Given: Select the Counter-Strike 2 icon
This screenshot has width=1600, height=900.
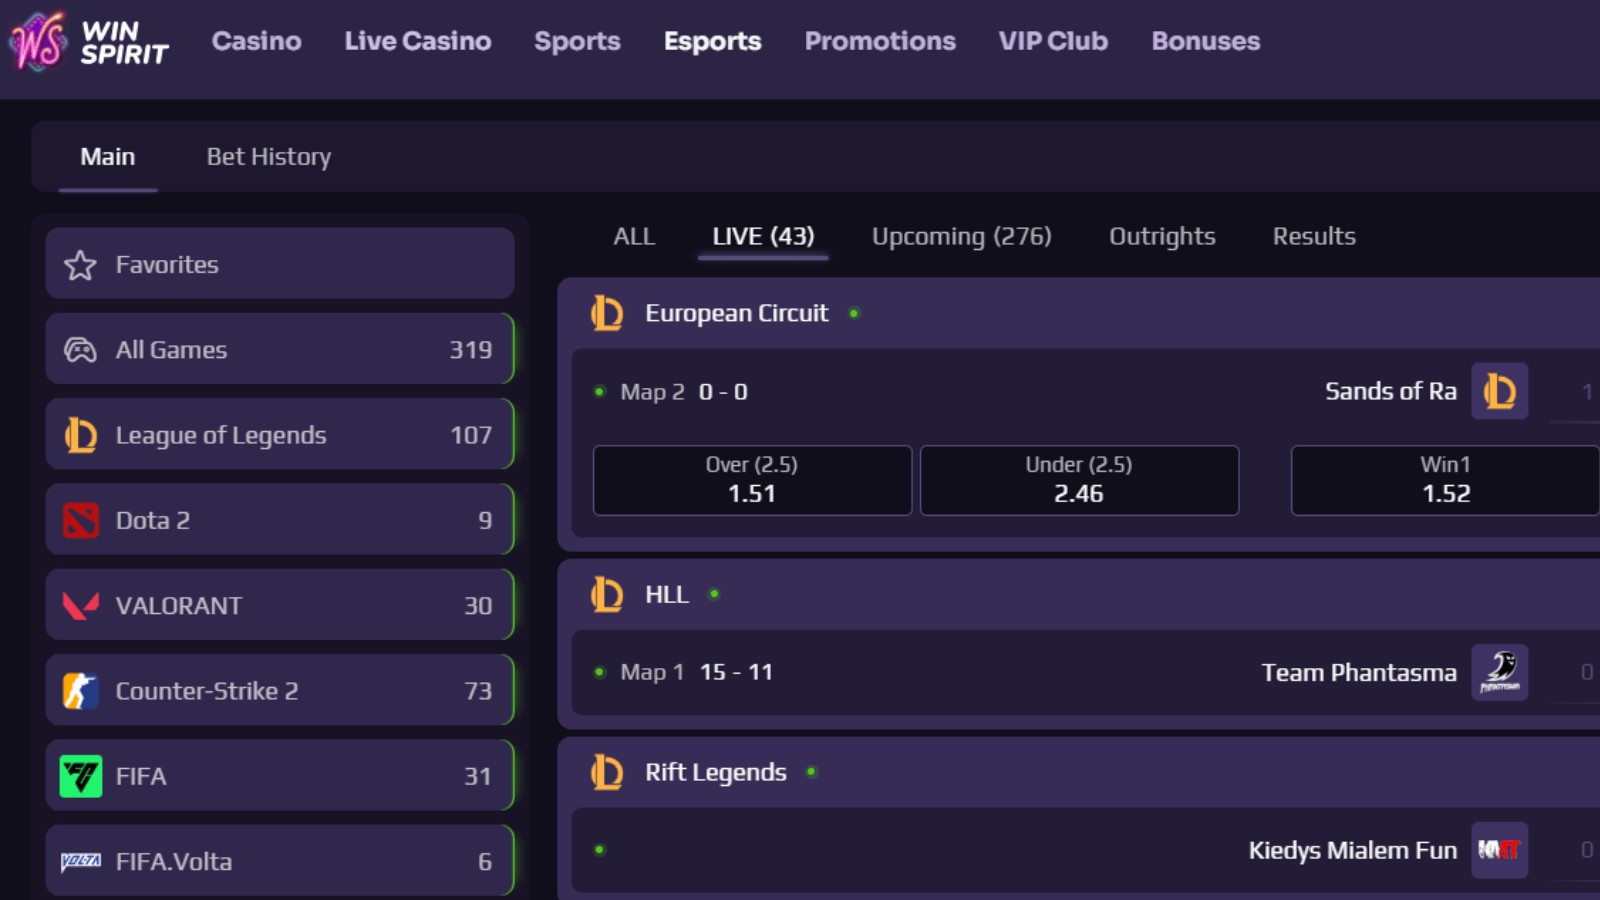Looking at the screenshot, I should click(81, 690).
